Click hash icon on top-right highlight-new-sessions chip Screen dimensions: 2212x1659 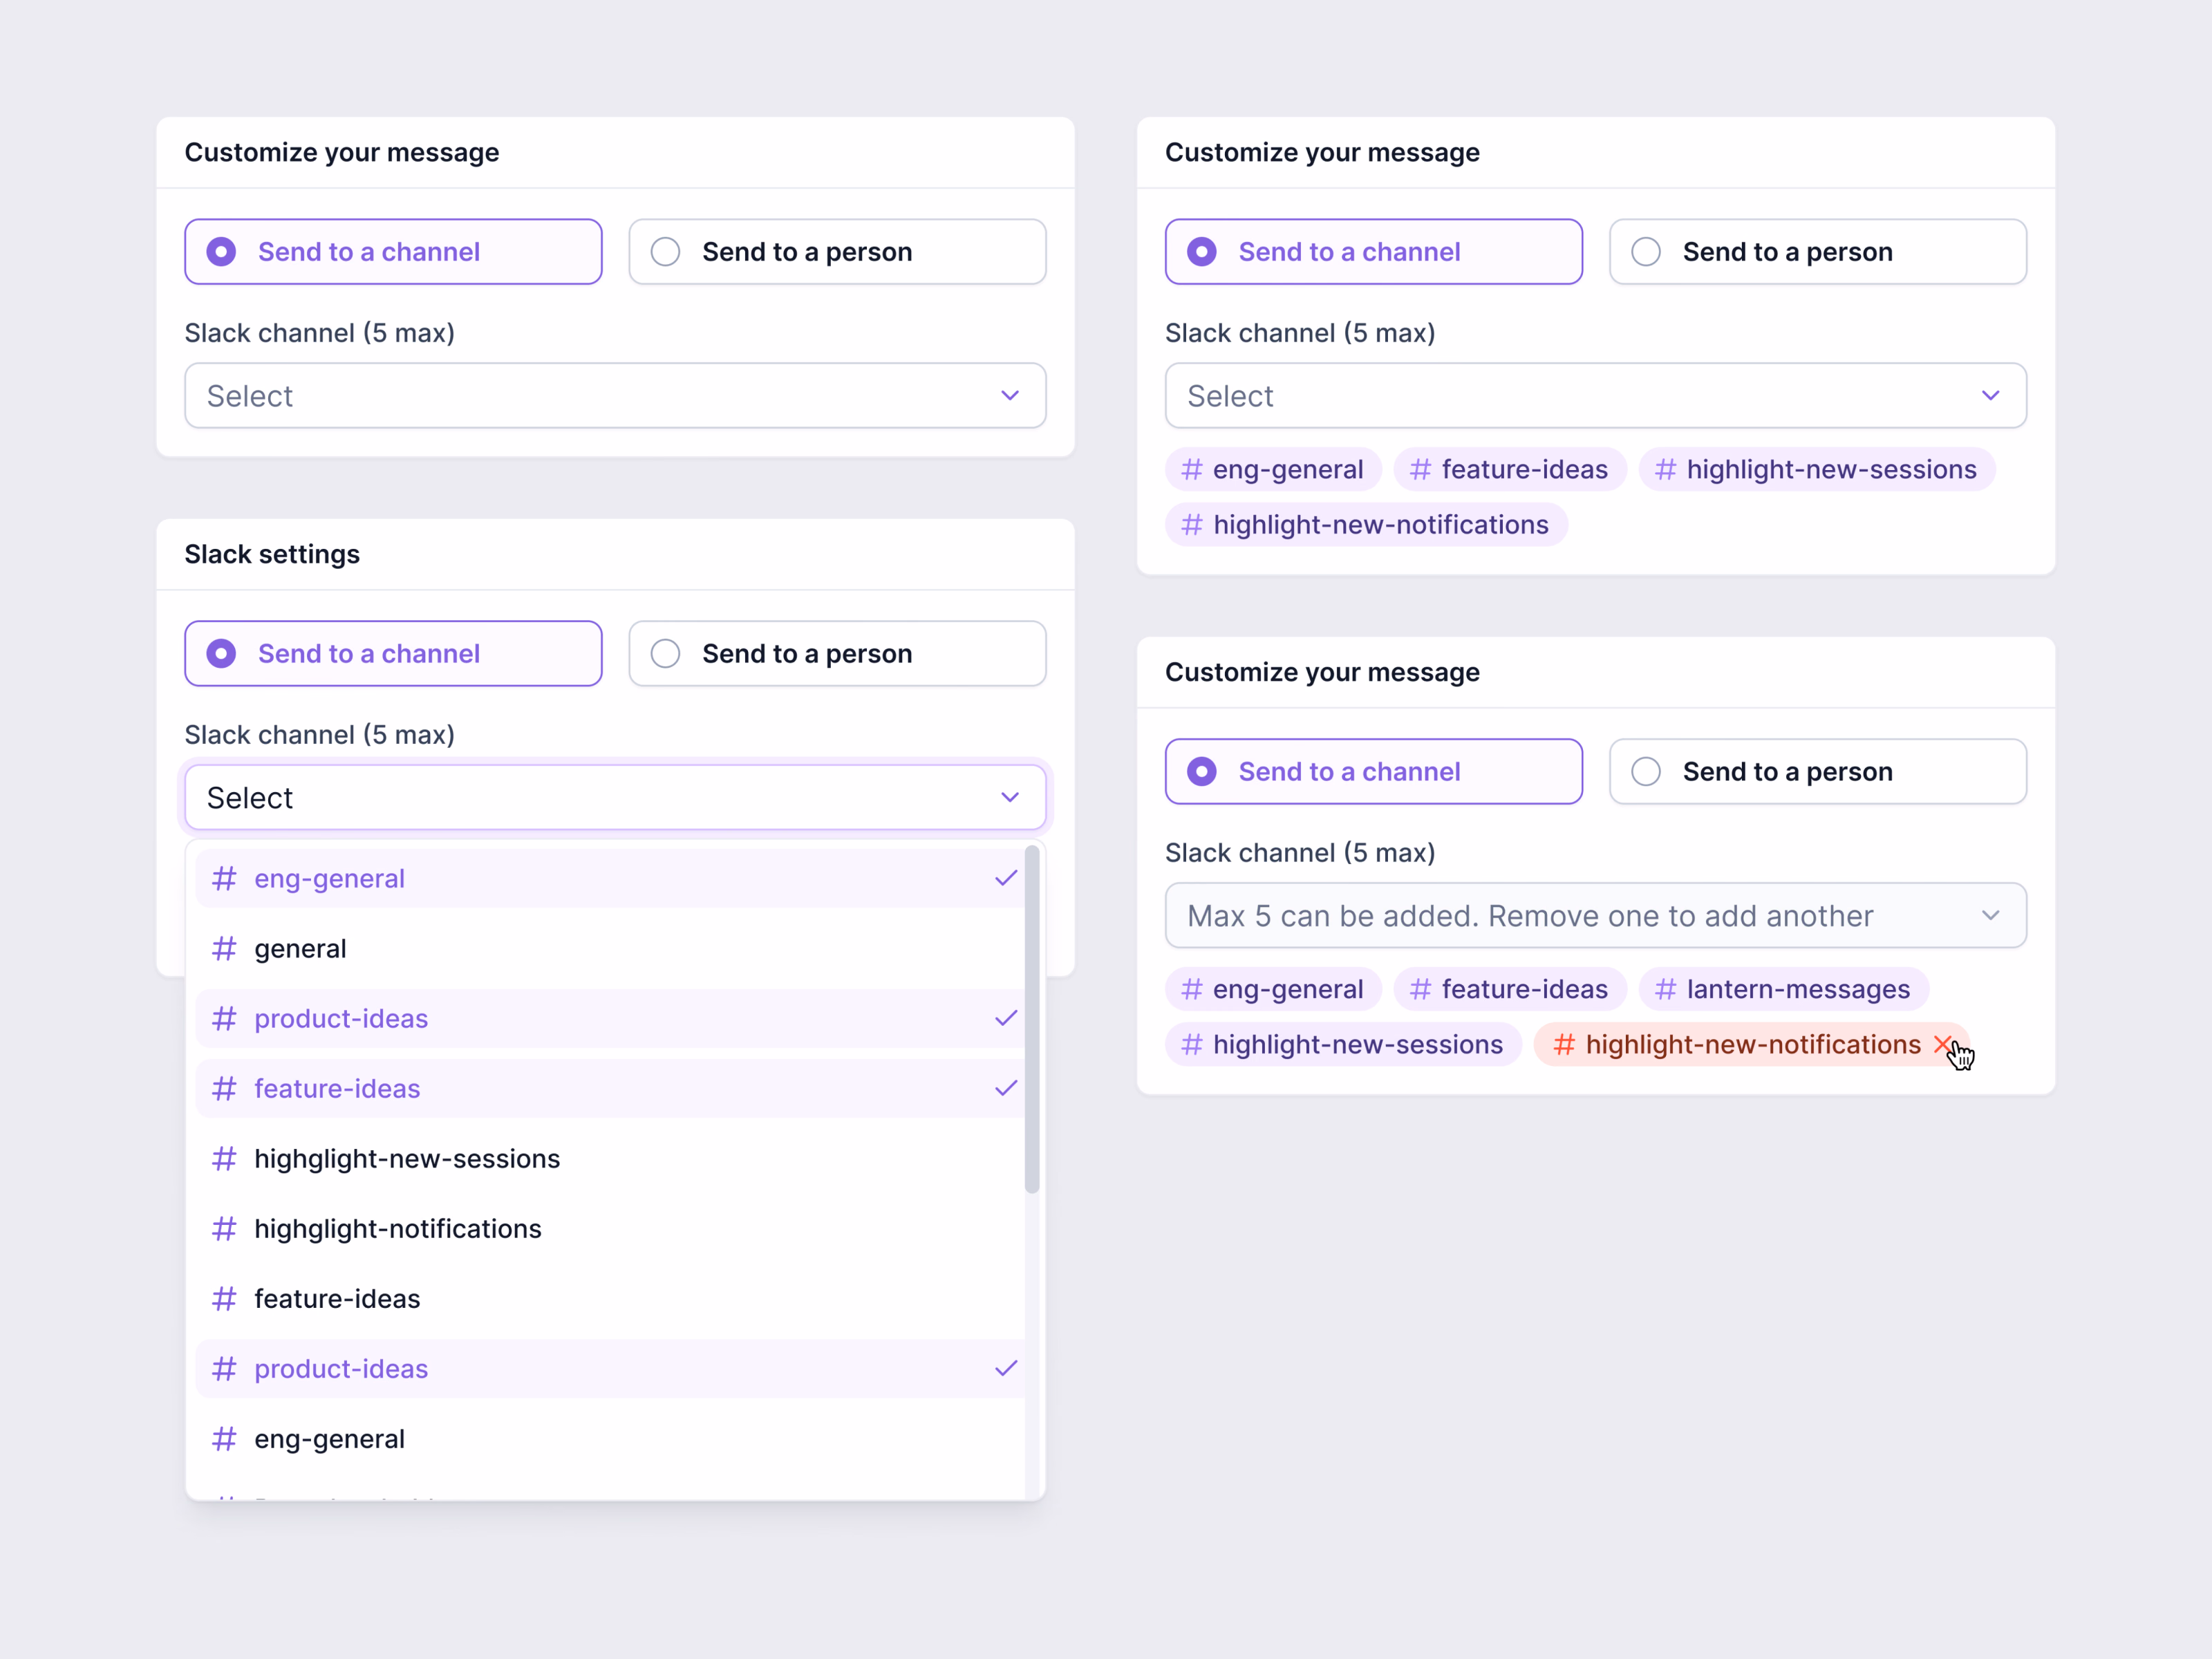pyautogui.click(x=1665, y=470)
